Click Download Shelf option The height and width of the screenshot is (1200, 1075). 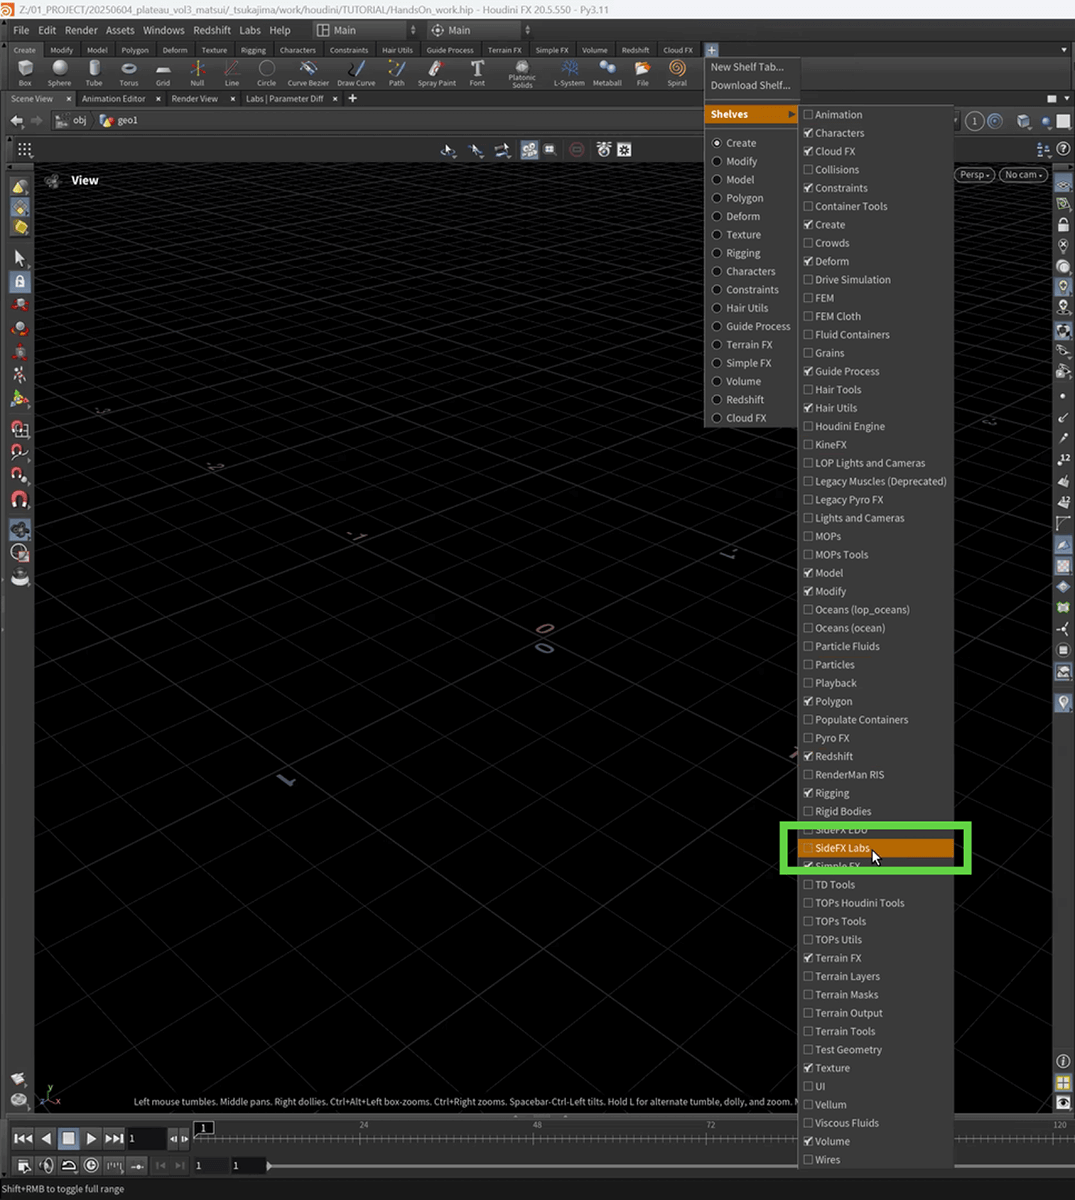coord(750,85)
